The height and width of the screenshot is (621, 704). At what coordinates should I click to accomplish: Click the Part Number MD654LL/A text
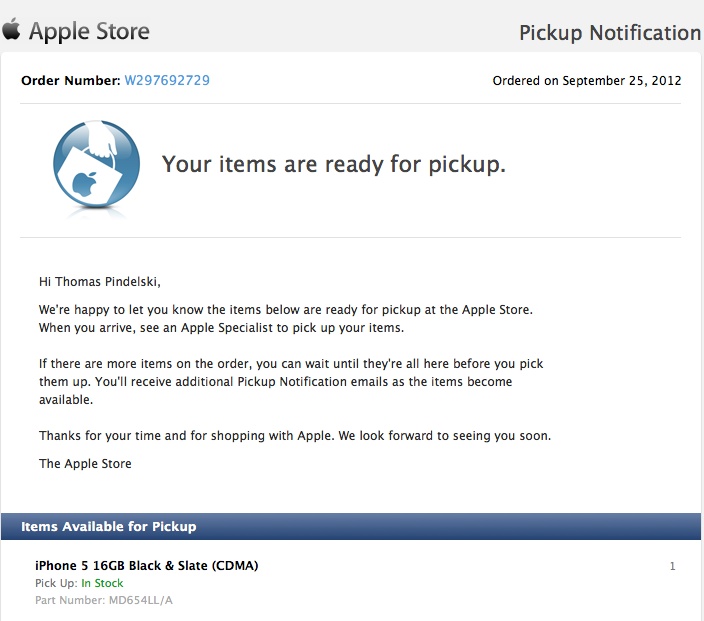coord(104,600)
